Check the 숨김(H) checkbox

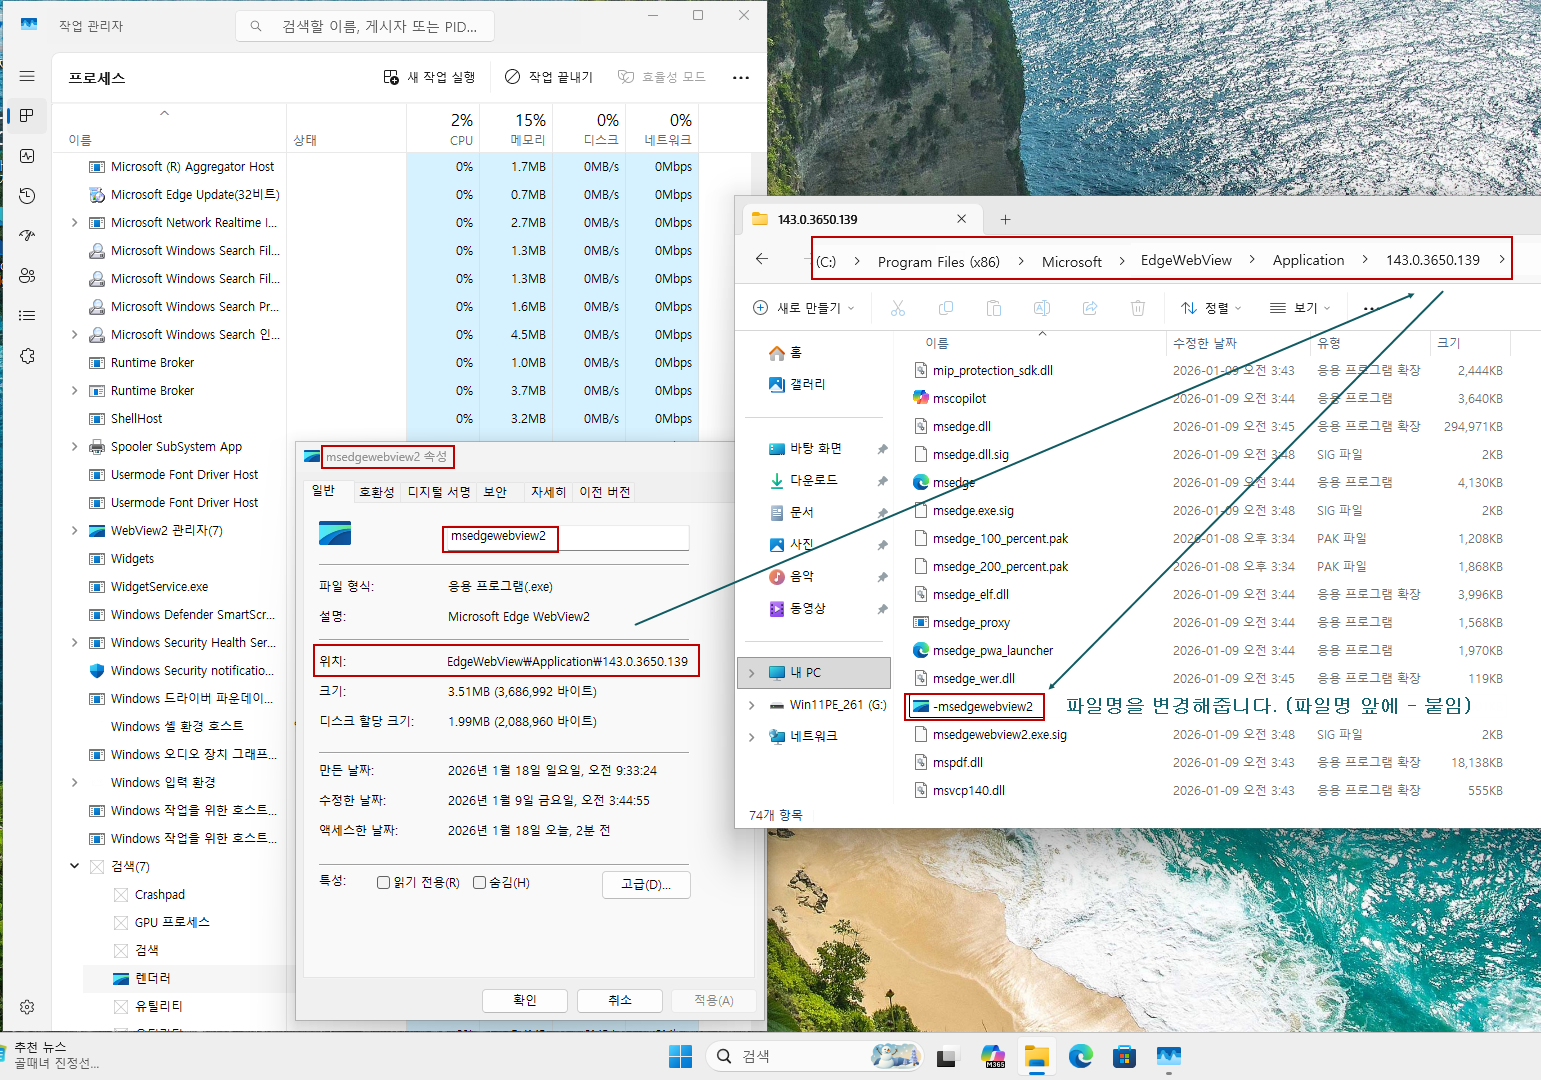tap(479, 883)
